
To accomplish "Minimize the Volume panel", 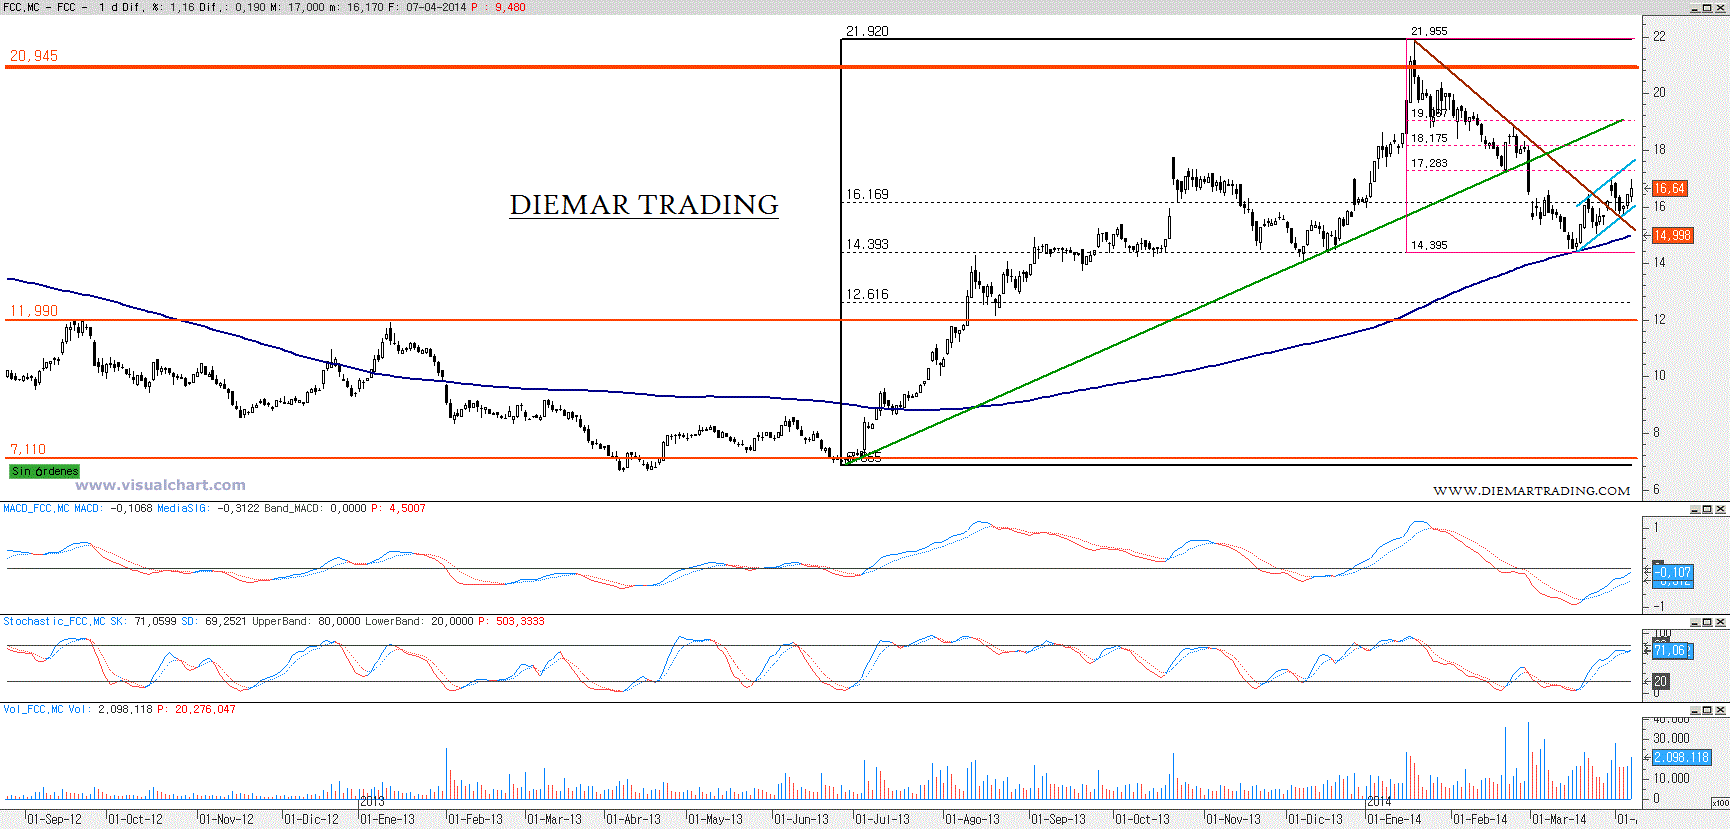I will point(1695,710).
